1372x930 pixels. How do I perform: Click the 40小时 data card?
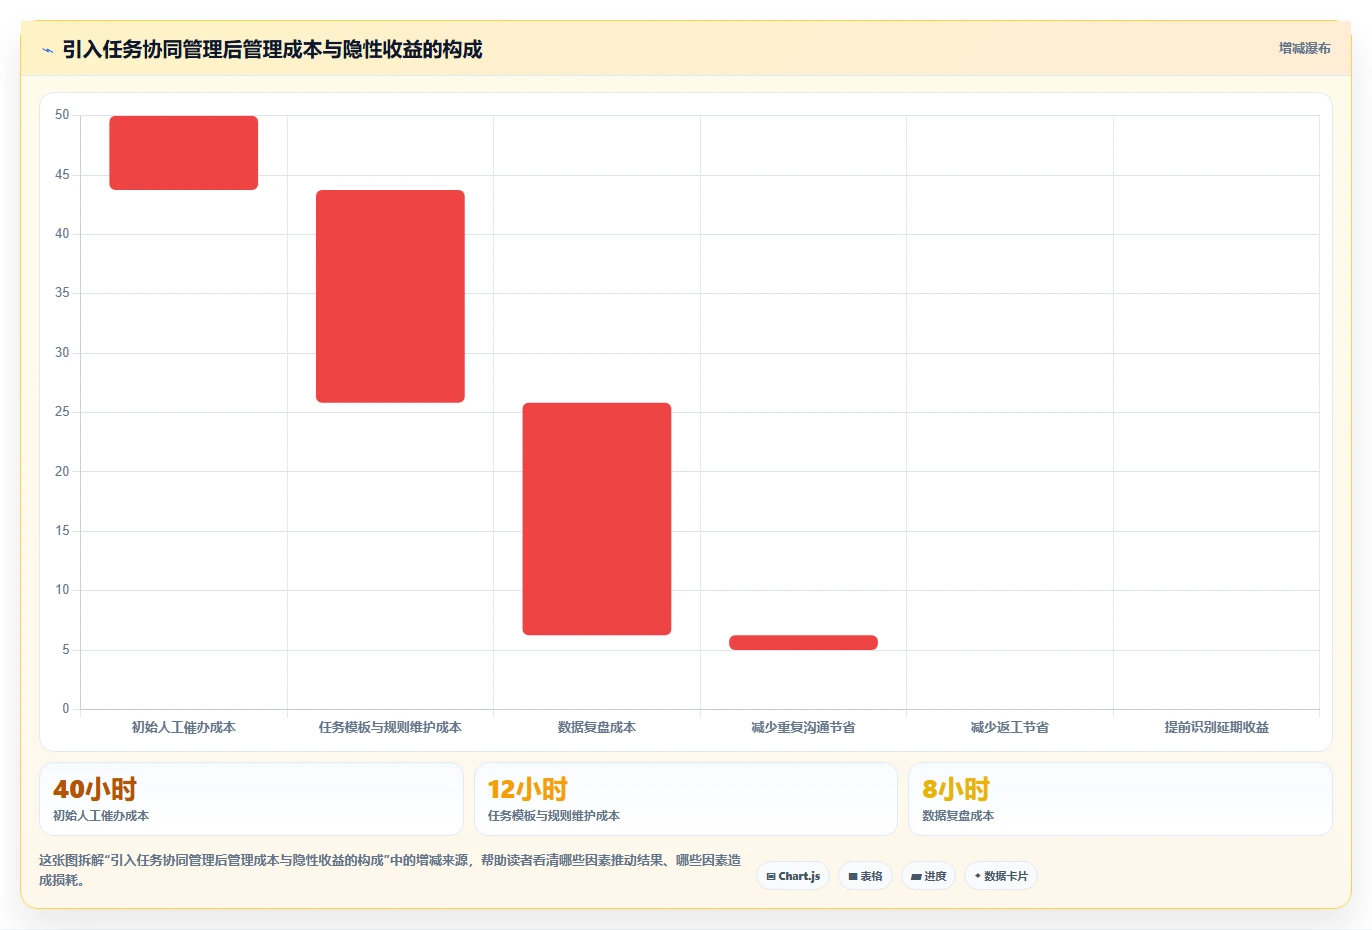point(251,799)
